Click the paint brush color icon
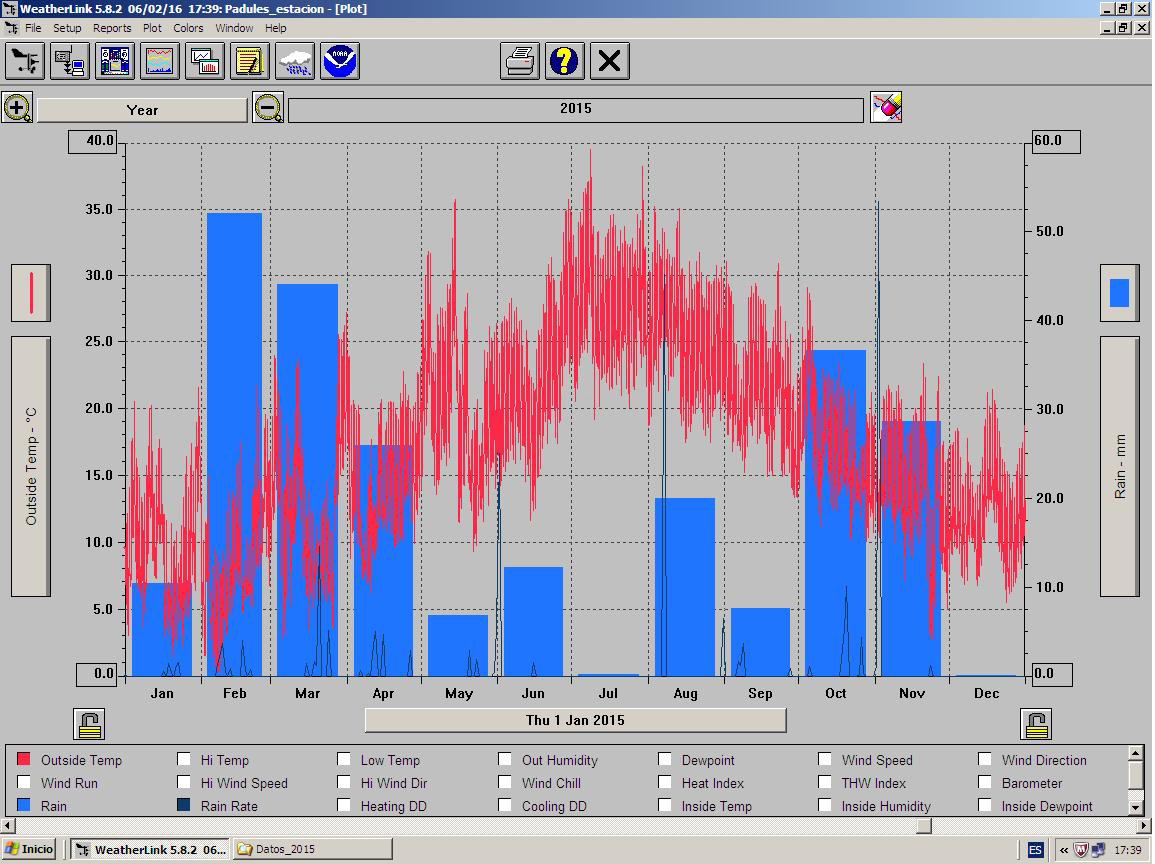Image resolution: width=1155 pixels, height=864 pixels. point(886,108)
